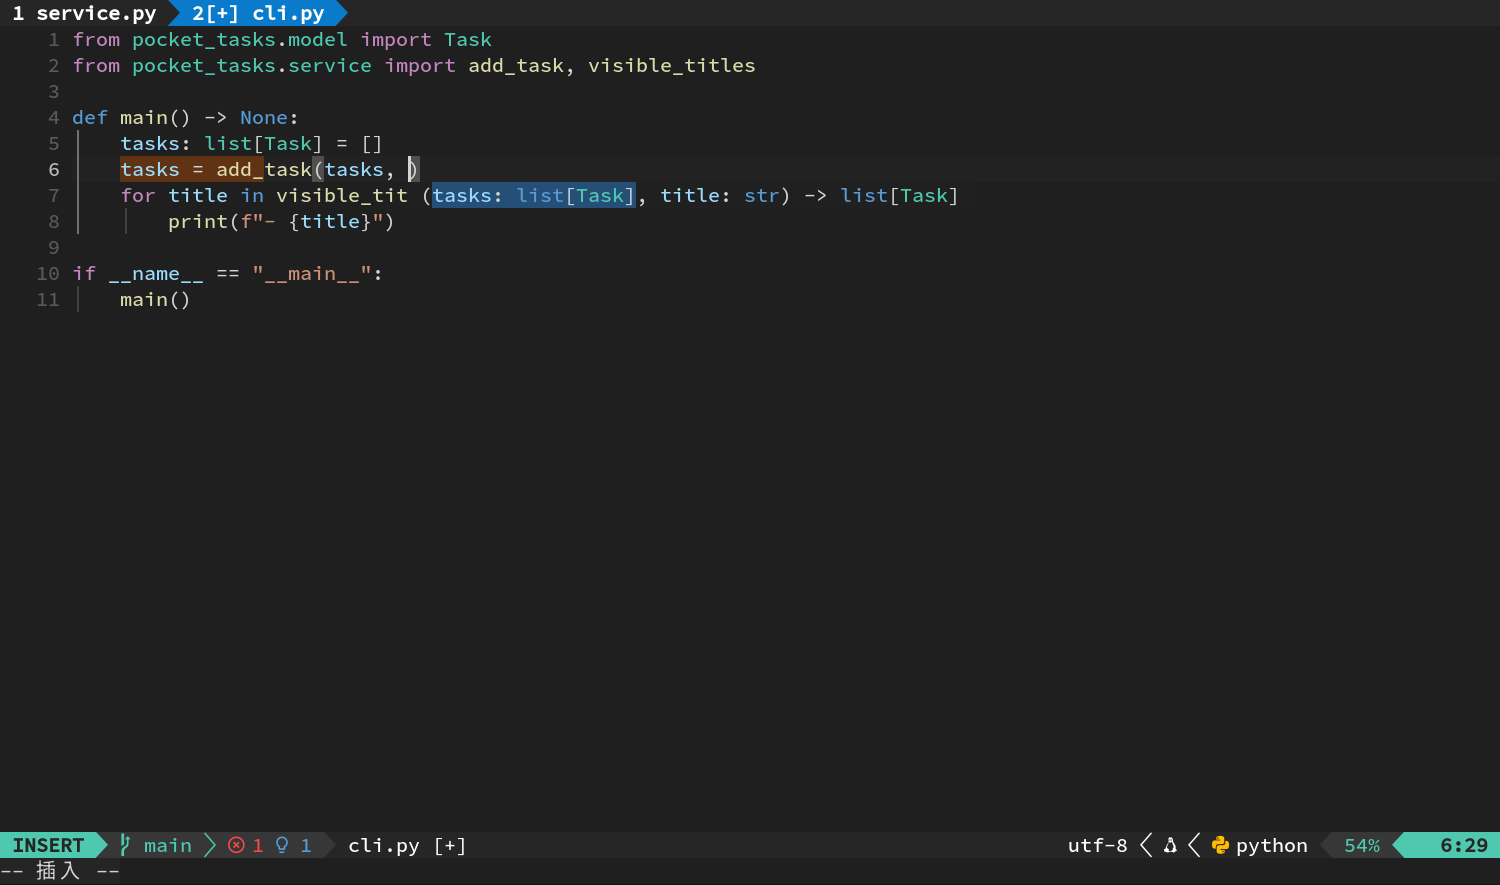Click the git branch icon in statusline

(x=125, y=845)
